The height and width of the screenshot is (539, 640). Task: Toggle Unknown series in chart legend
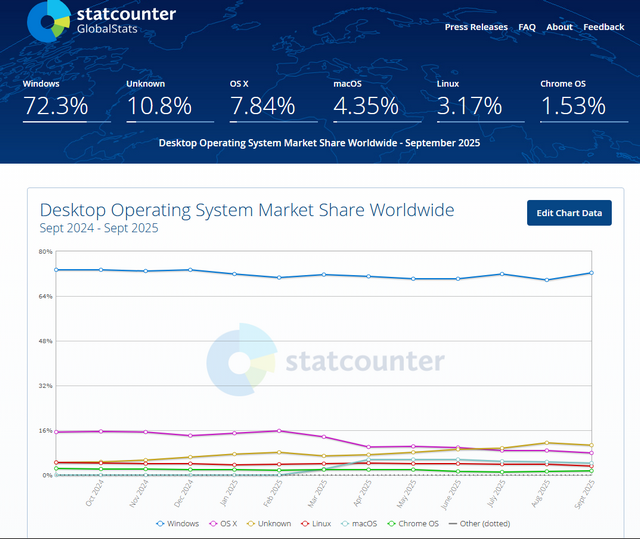[x=269, y=523]
